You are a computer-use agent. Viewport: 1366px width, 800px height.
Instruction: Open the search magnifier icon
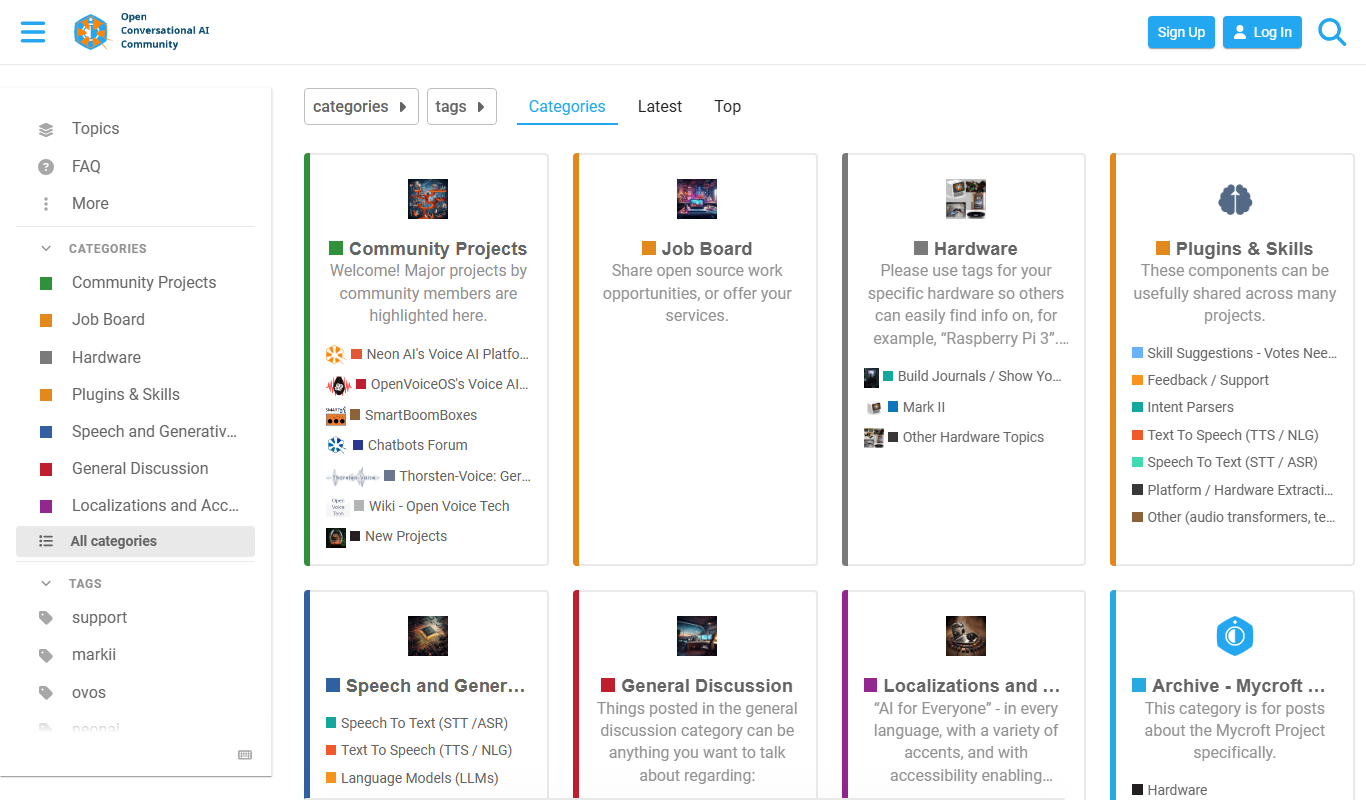click(1332, 32)
